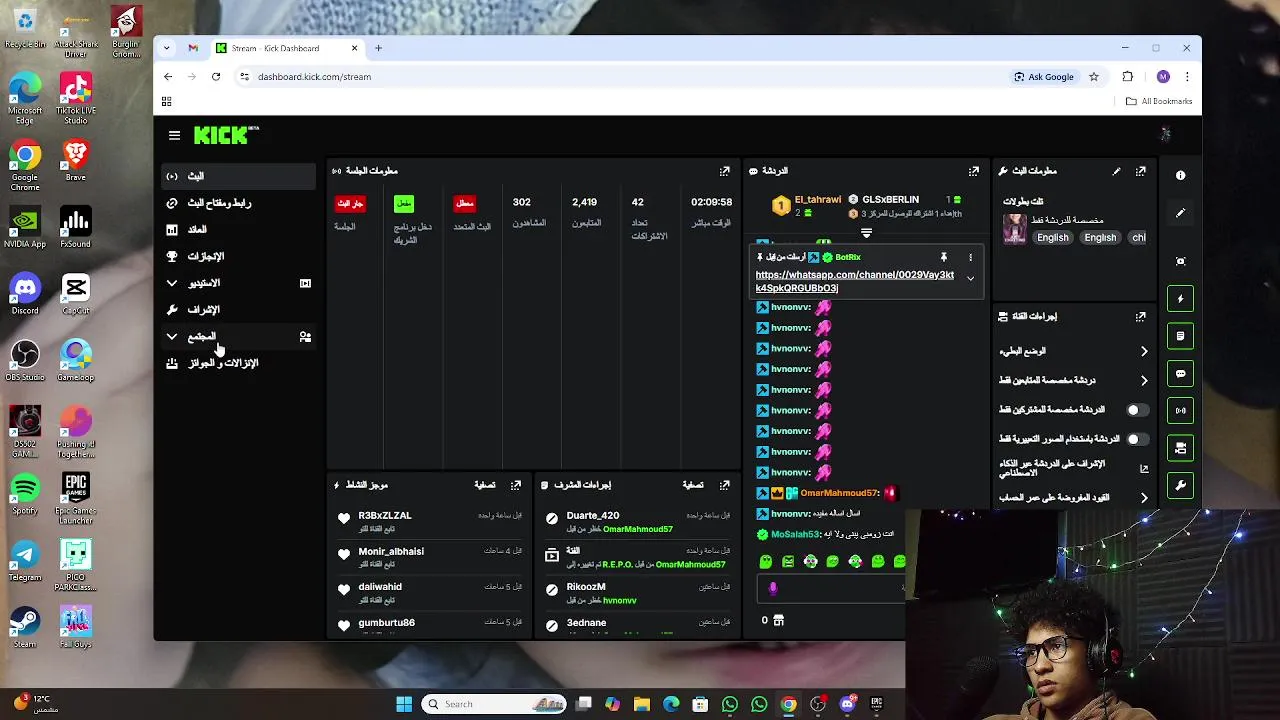Click the shop icon below chat input
Image resolution: width=1280 pixels, height=720 pixels.
779,620
